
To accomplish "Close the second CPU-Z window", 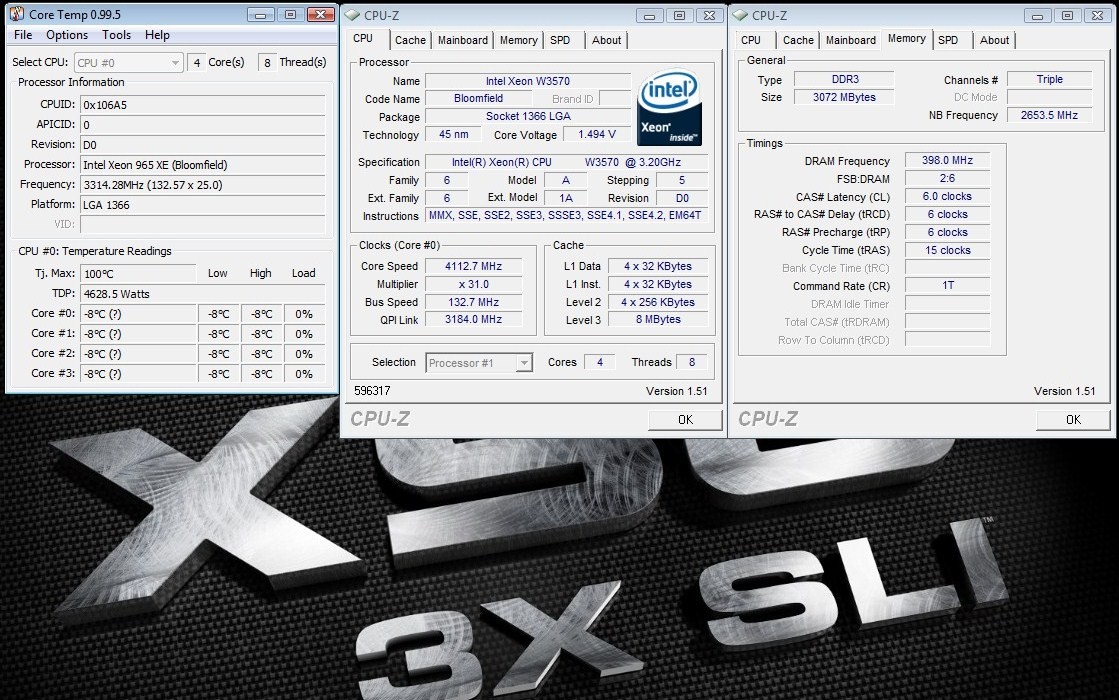I will 1098,15.
